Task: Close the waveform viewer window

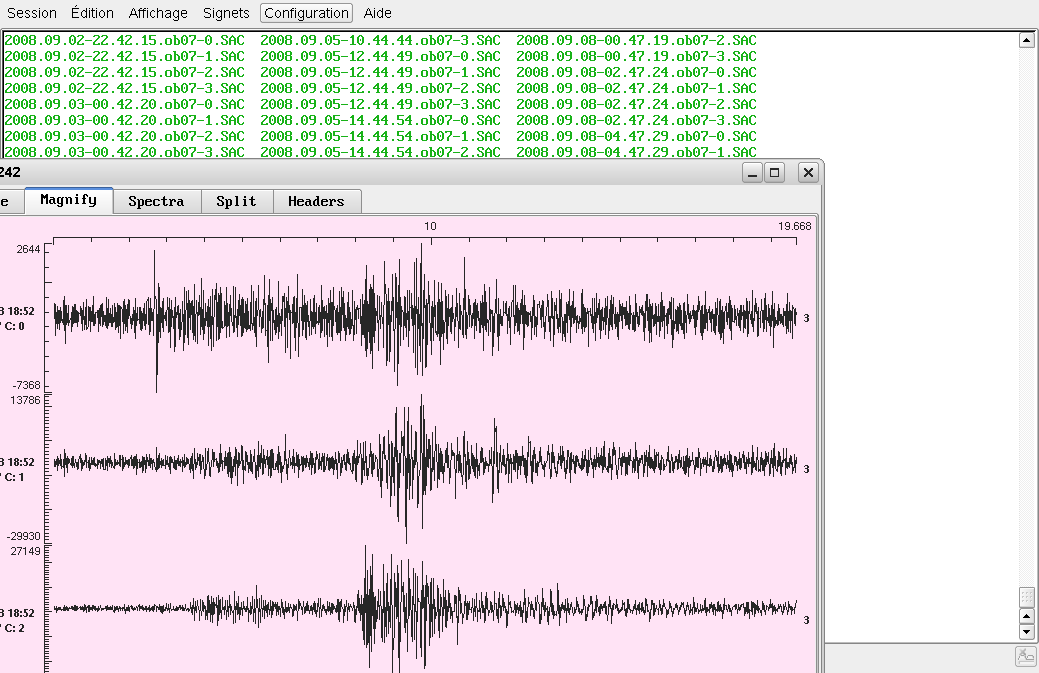Action: pos(808,173)
